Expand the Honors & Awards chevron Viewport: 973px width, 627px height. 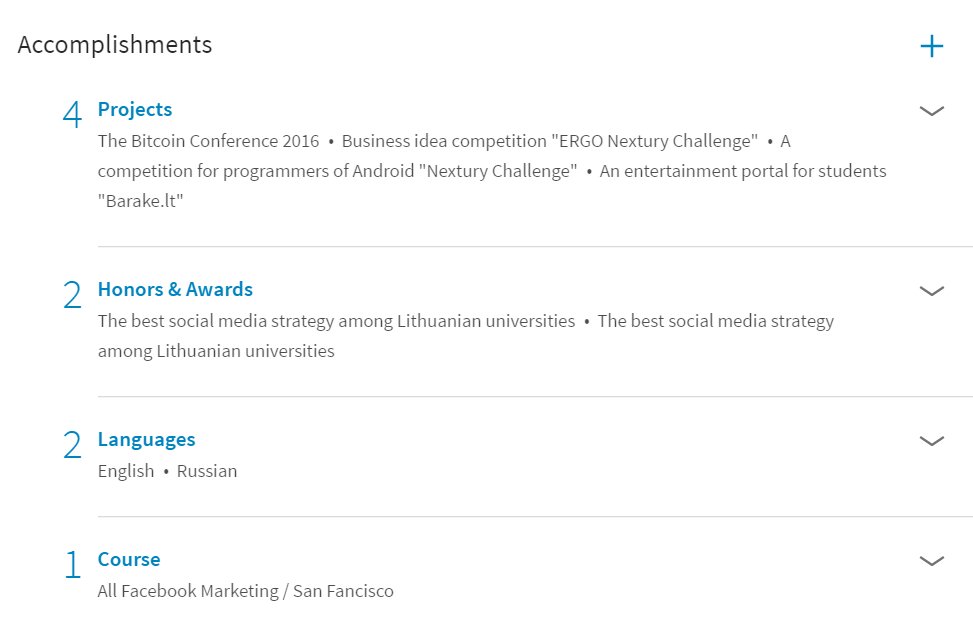(931, 291)
